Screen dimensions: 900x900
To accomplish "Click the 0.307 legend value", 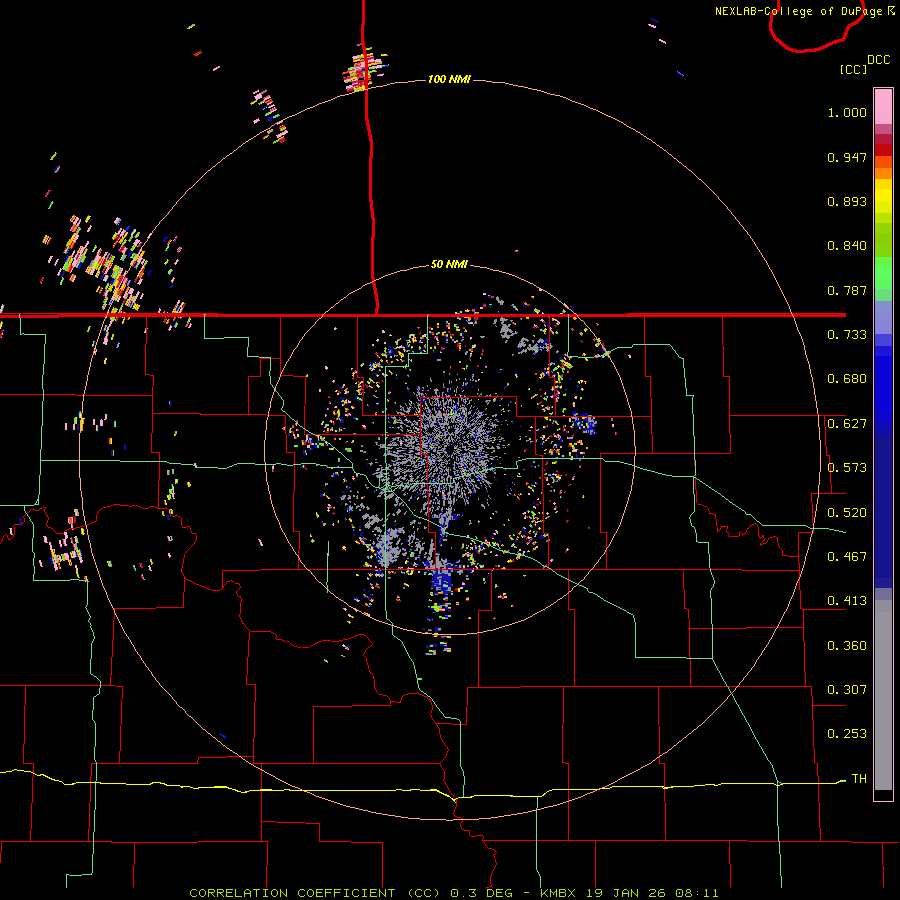I will coord(847,690).
